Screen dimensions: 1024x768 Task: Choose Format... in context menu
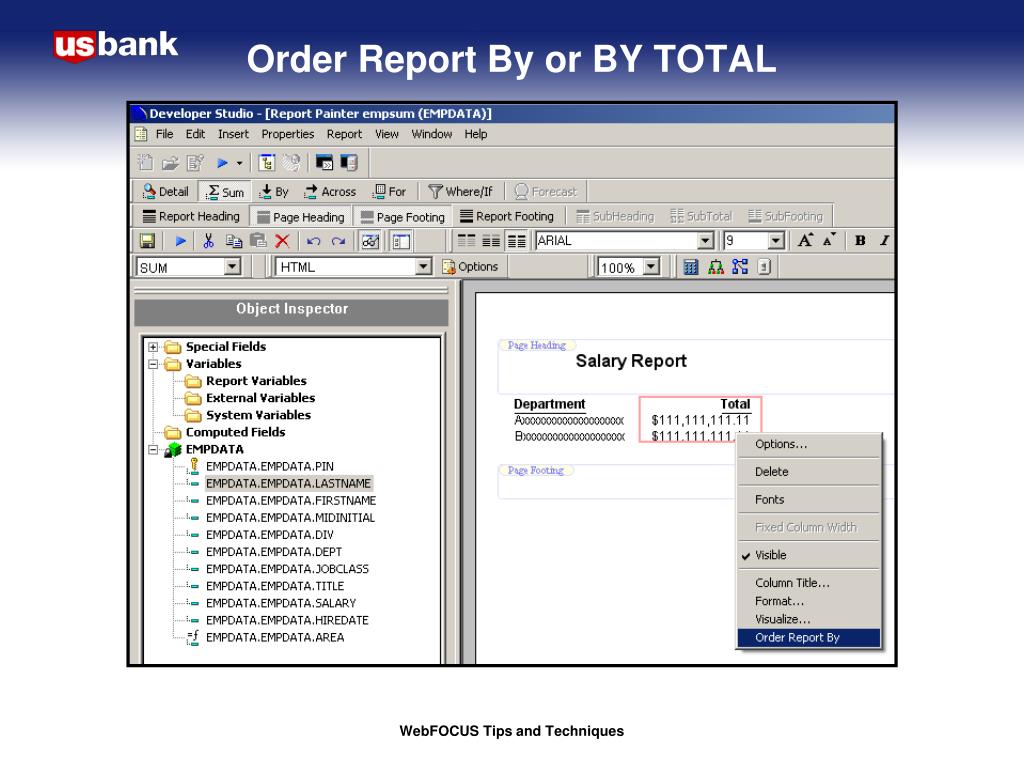click(808, 601)
